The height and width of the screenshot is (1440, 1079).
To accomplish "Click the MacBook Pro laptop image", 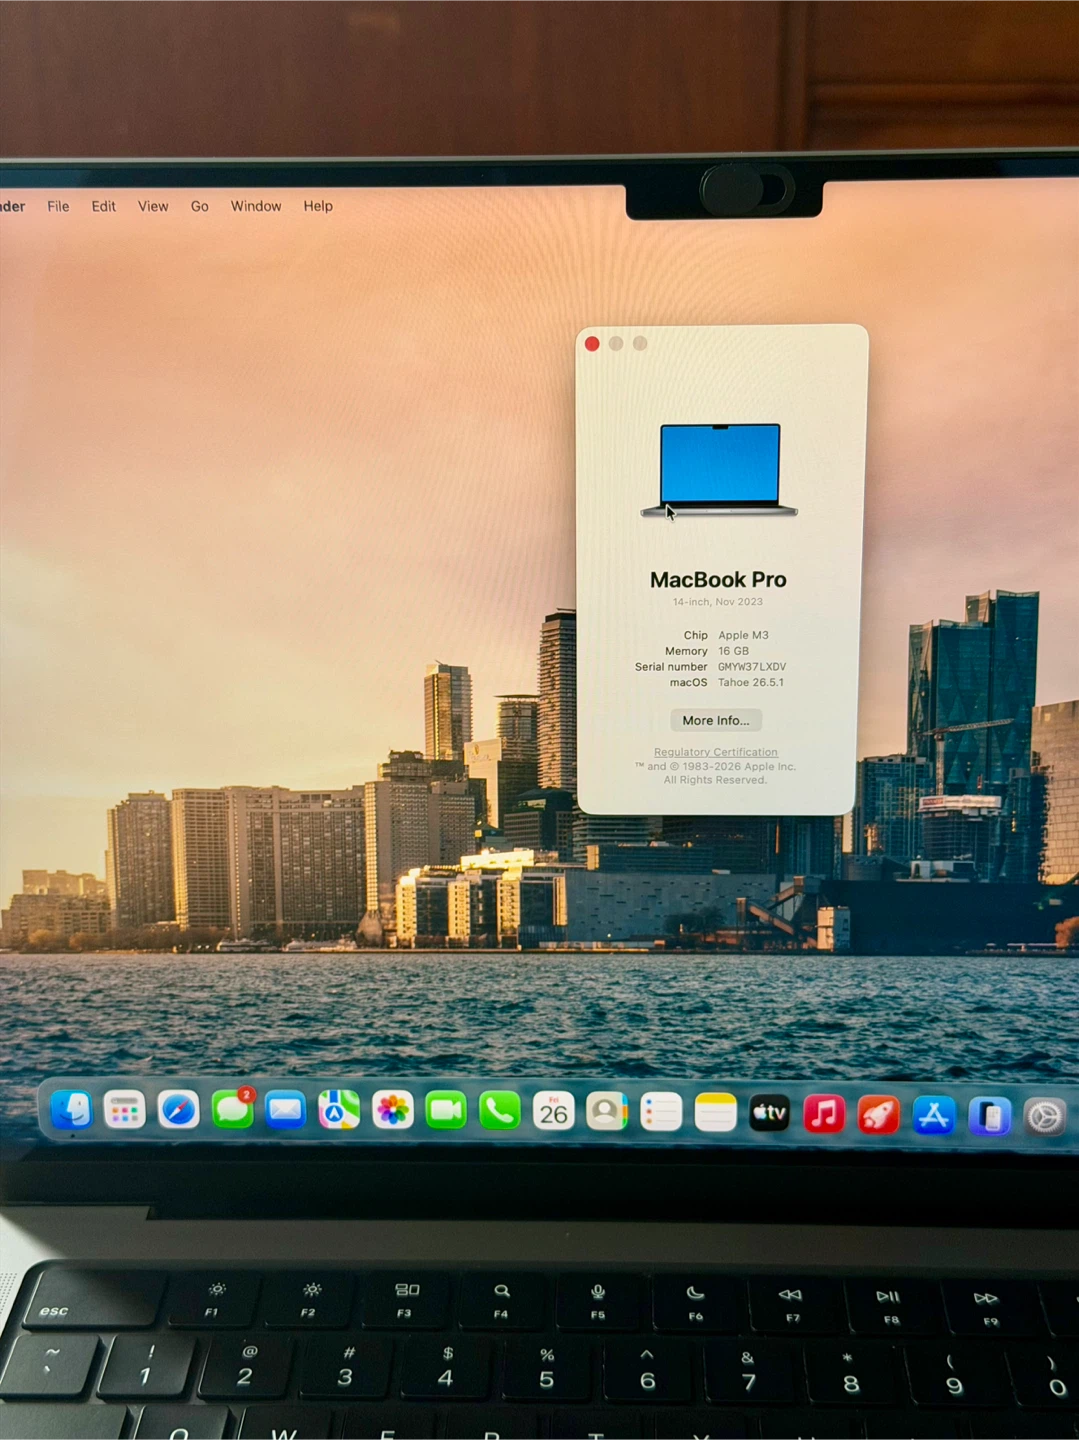I will (719, 470).
